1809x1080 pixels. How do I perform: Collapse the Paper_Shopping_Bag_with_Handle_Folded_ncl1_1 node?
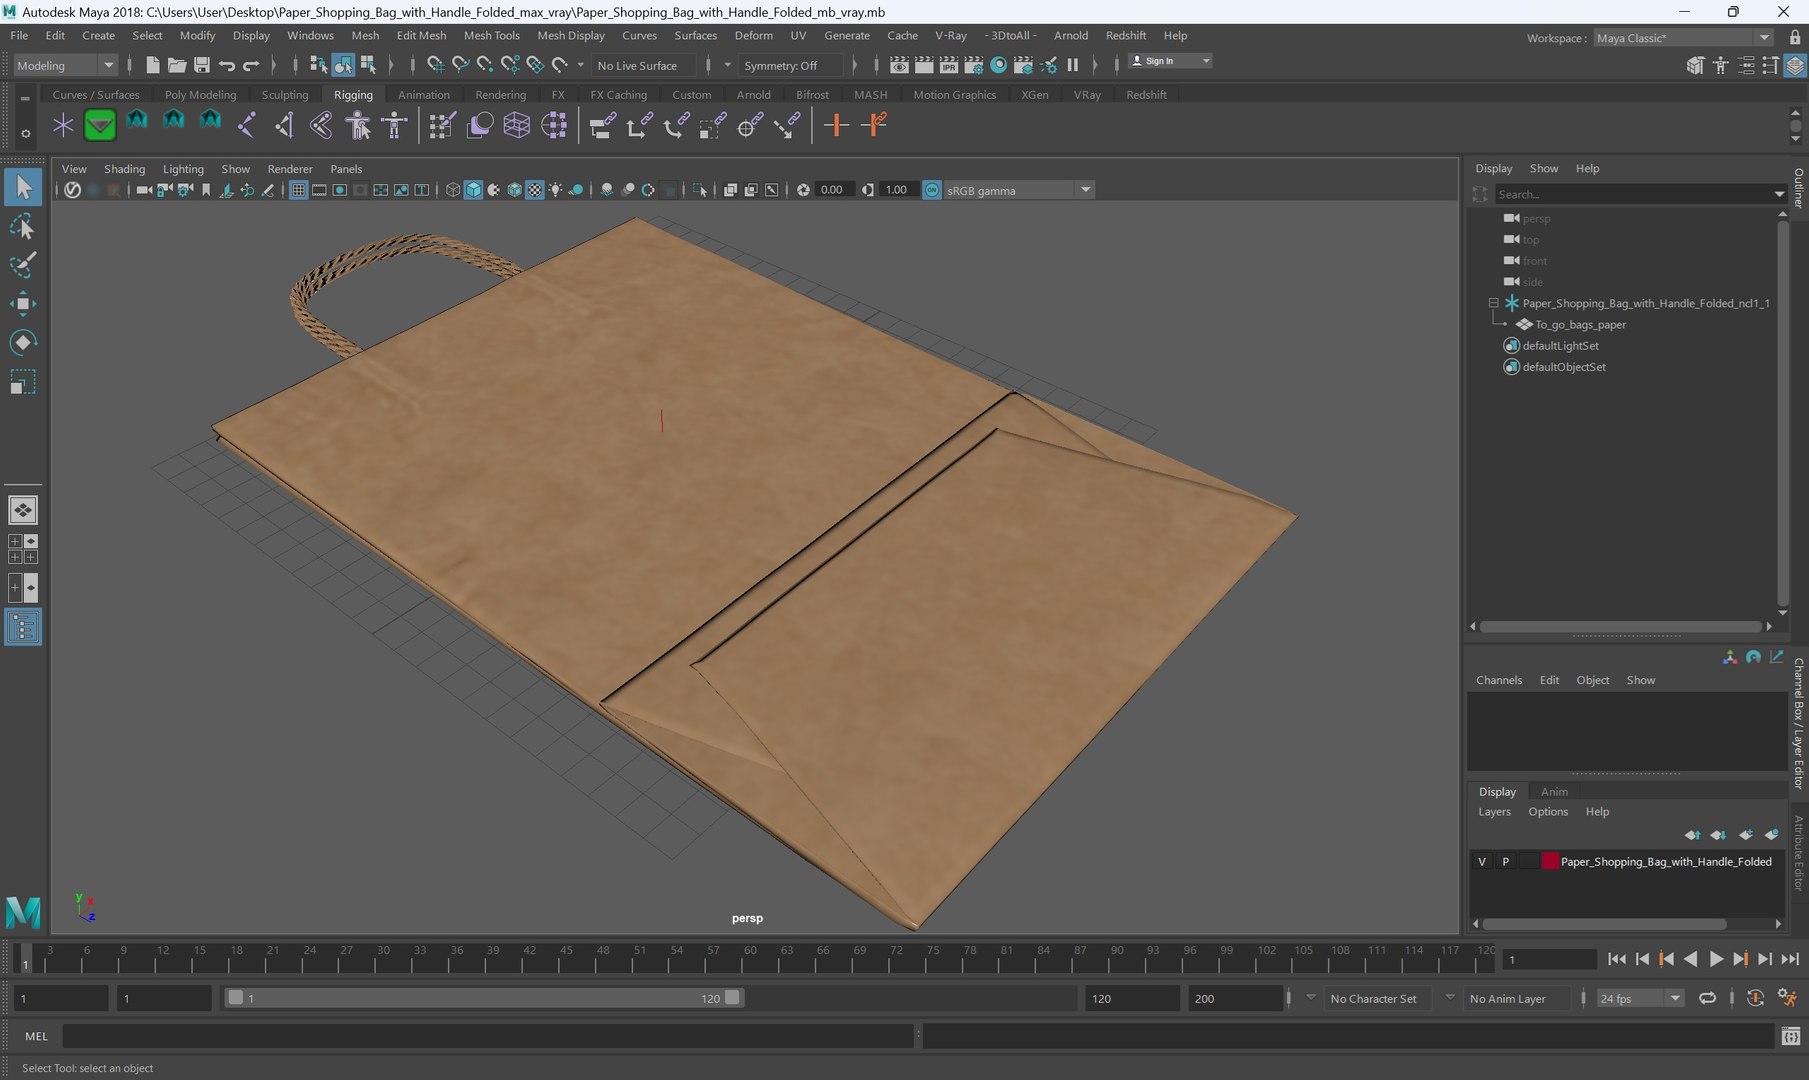(1493, 303)
